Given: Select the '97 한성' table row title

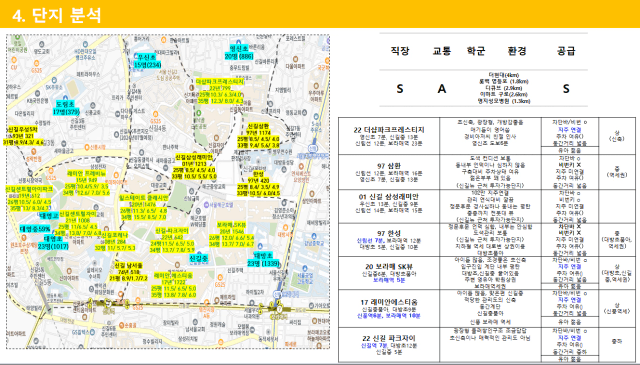Looking at the screenshot, I should pos(389,233).
